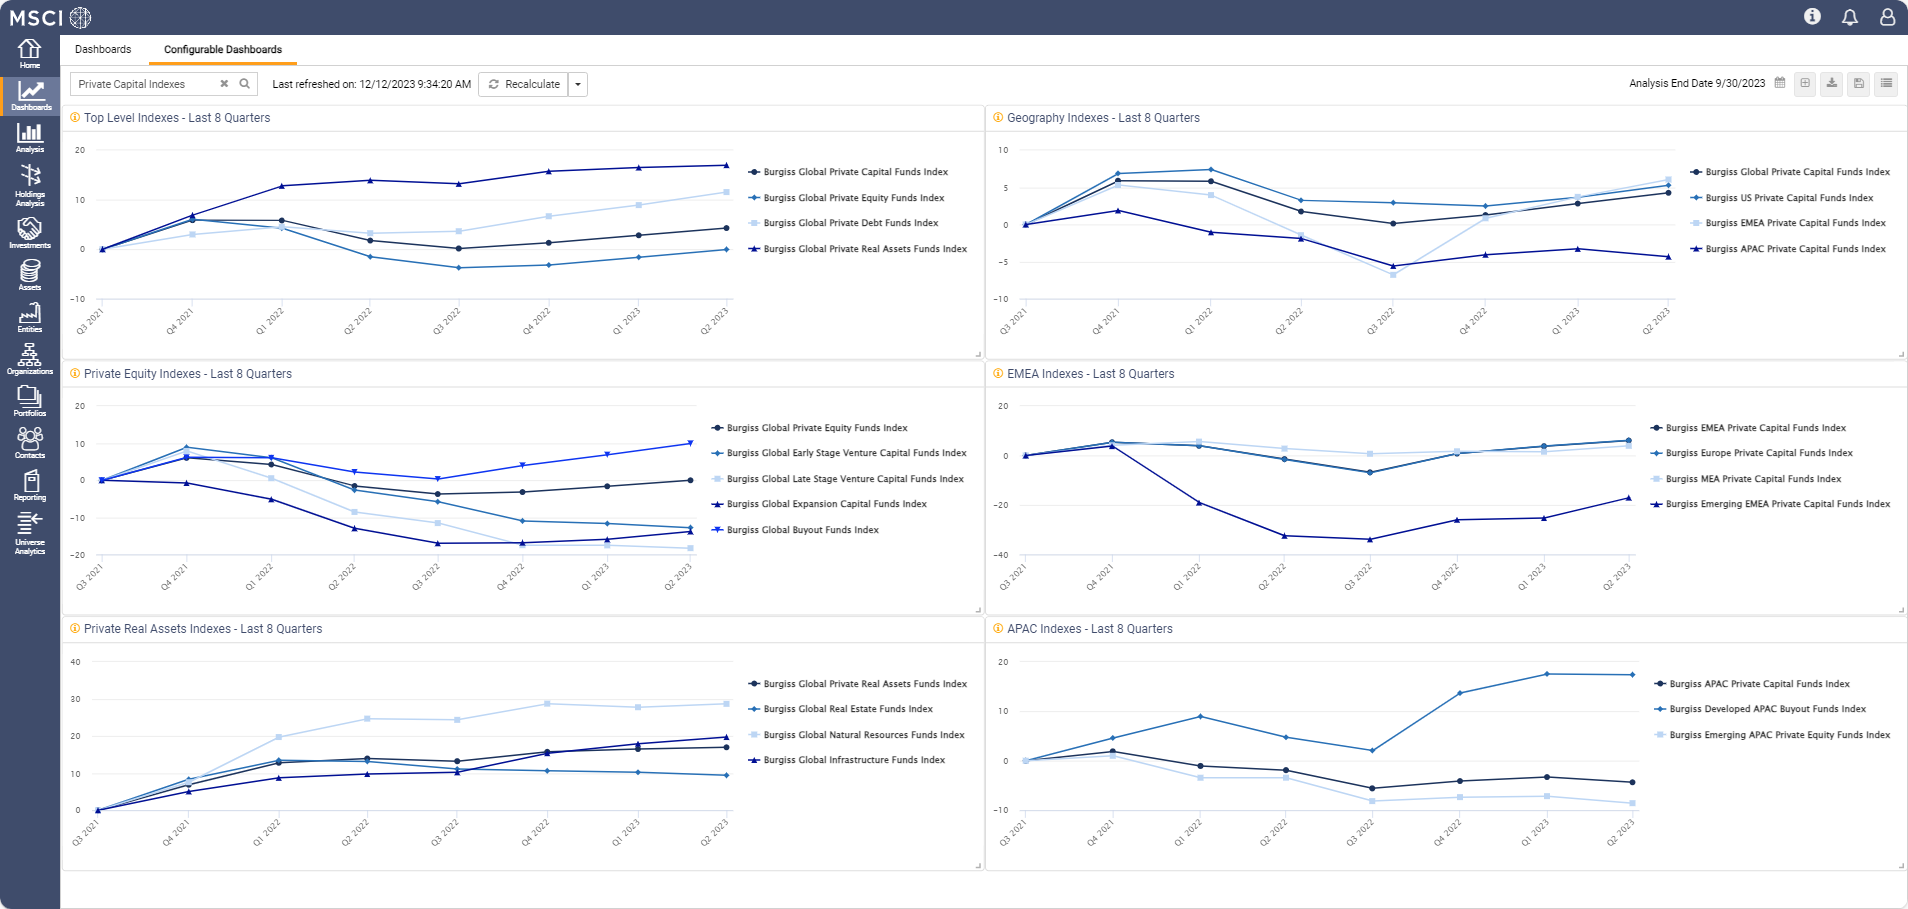The height and width of the screenshot is (909, 1908).
Task: Click the Recalculate button
Action: [x=524, y=85]
